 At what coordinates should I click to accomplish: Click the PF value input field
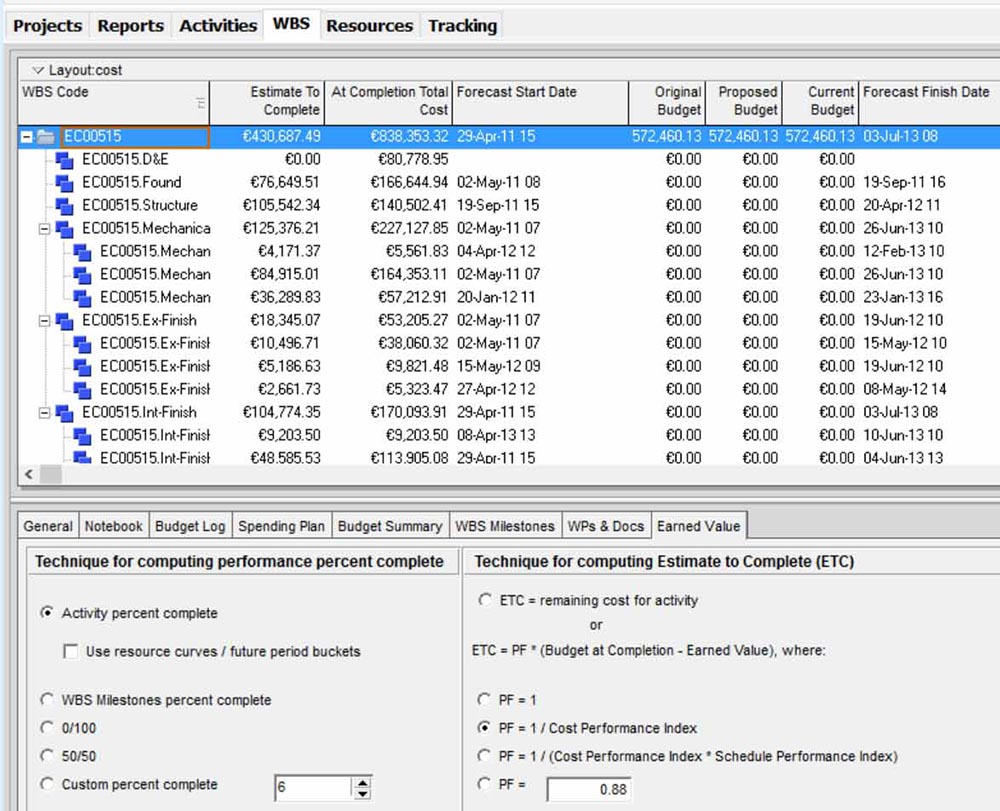588,790
